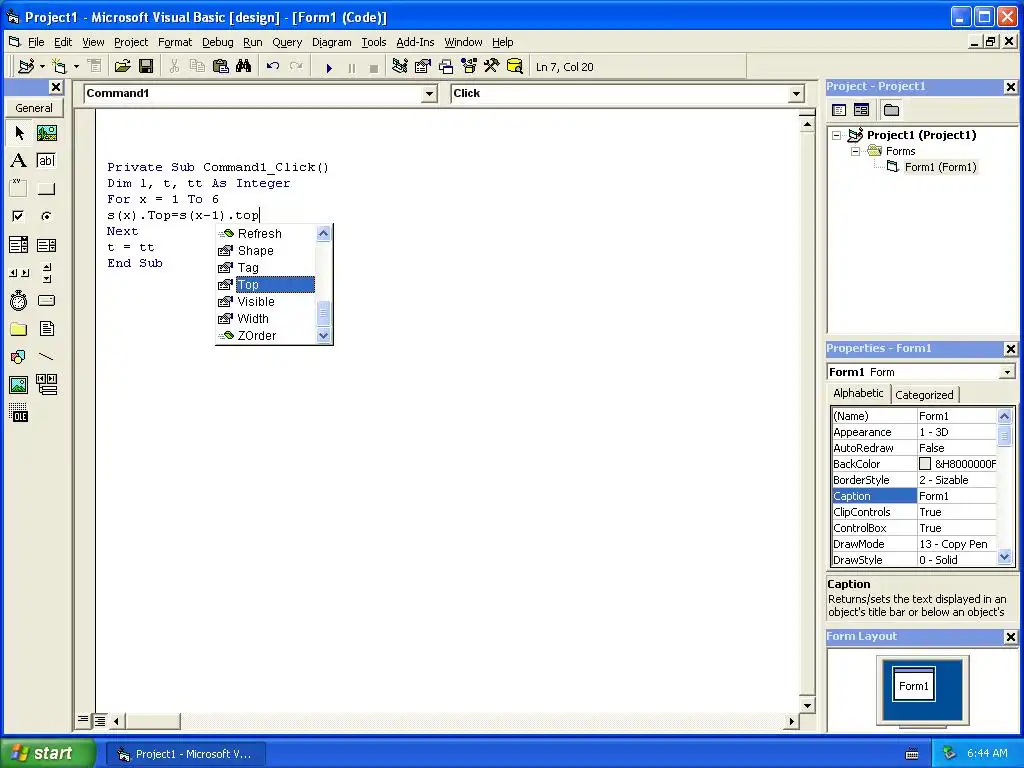Click the Properties Window toolbar icon
Image resolution: width=1024 pixels, height=768 pixels.
coord(423,67)
